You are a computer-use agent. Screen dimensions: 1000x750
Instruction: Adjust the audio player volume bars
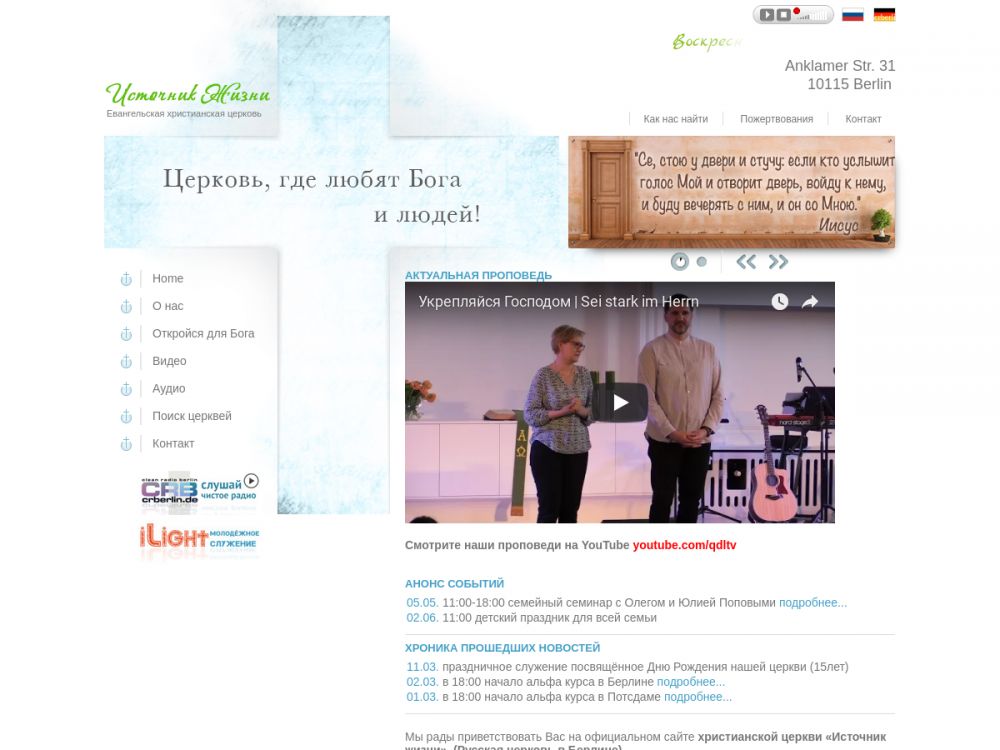[813, 16]
